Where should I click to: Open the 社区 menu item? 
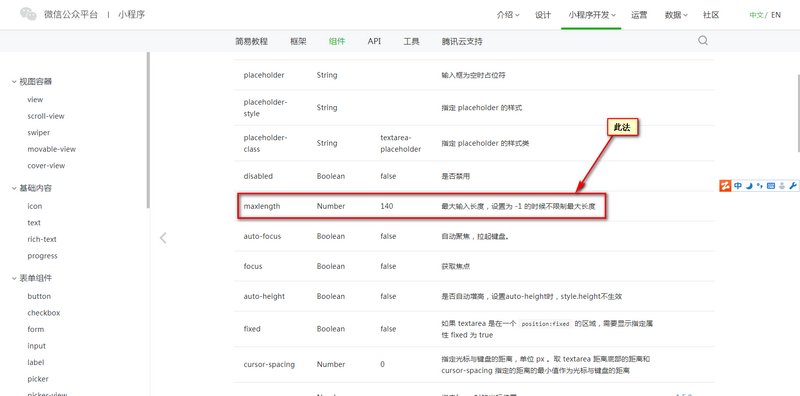pyautogui.click(x=711, y=15)
